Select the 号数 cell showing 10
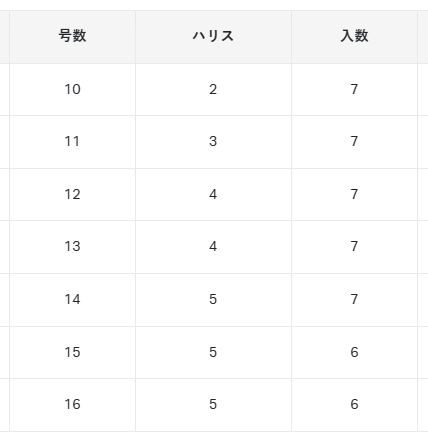 (x=72, y=89)
